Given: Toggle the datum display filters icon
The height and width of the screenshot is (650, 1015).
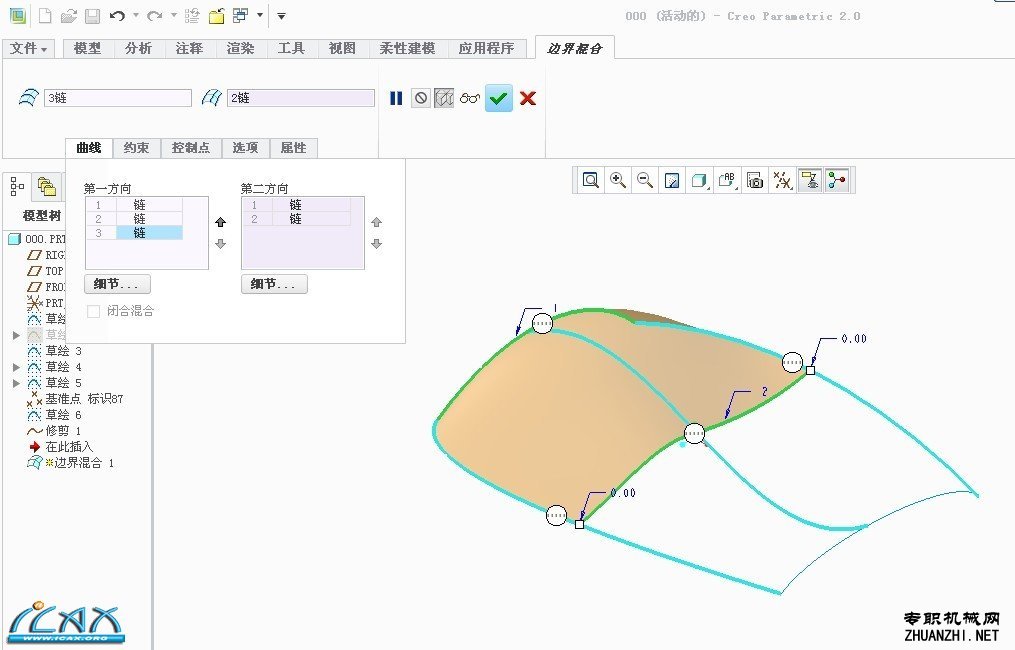Looking at the screenshot, I should 783,180.
